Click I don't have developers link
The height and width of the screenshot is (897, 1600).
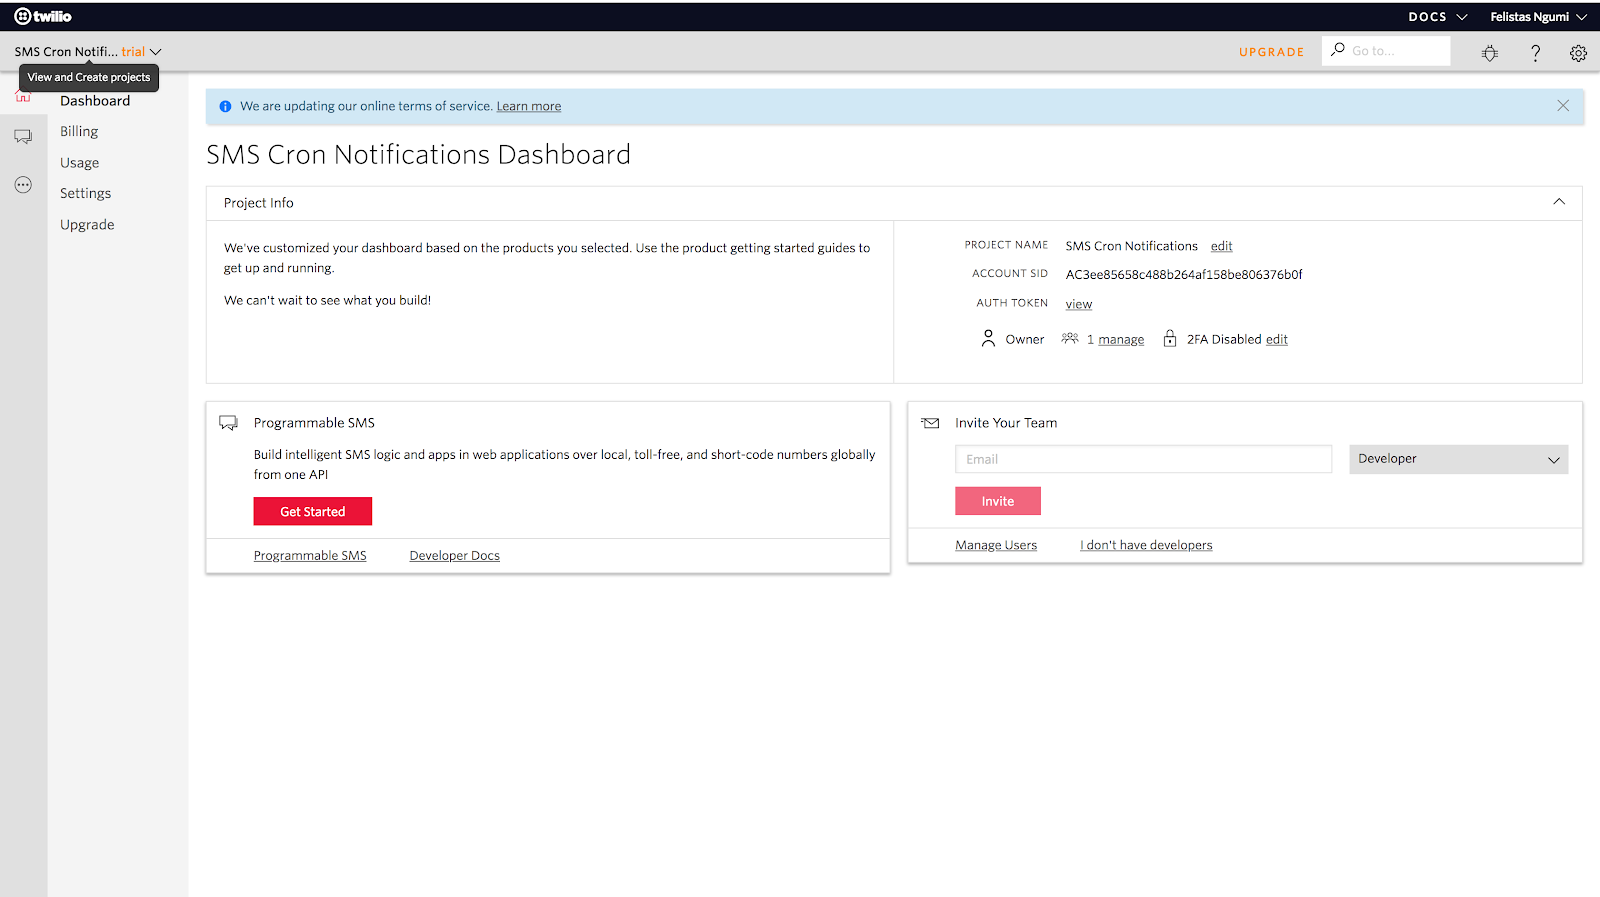(1146, 545)
